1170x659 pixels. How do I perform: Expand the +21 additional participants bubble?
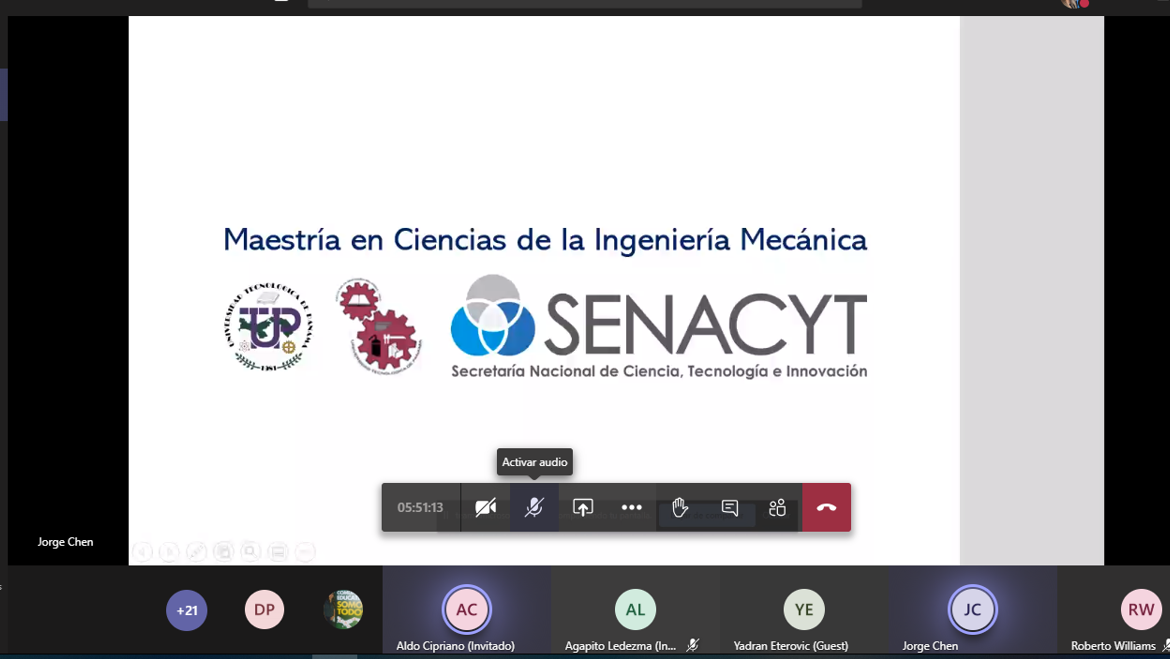(x=187, y=610)
